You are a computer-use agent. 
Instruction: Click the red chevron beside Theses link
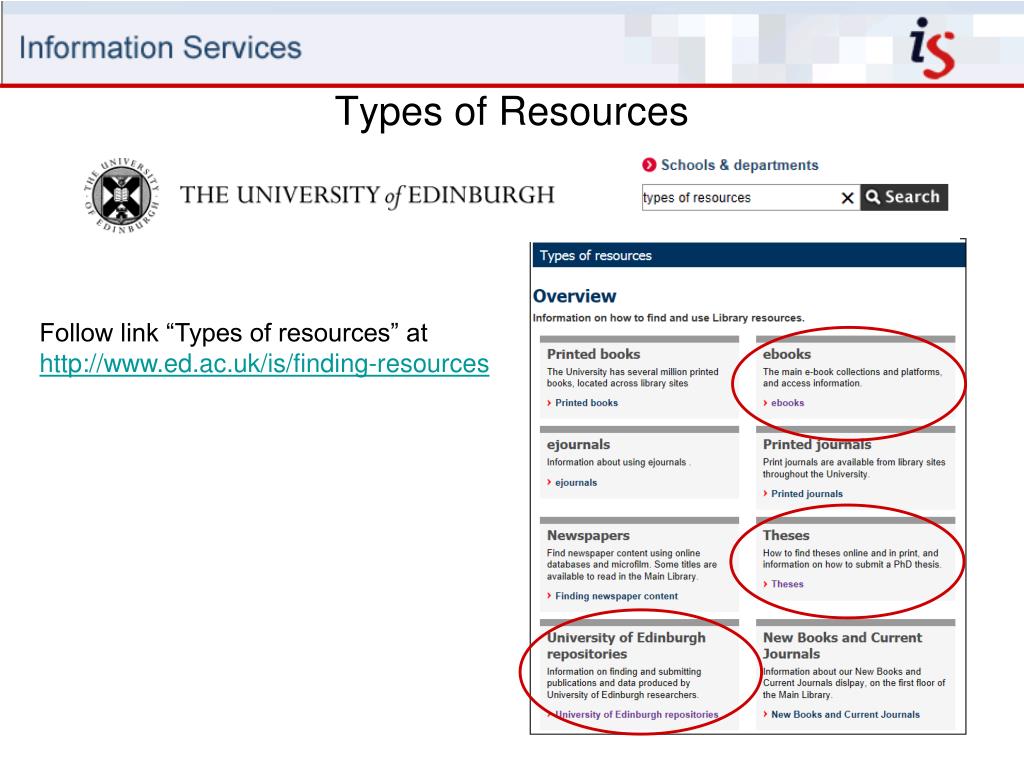click(x=765, y=584)
